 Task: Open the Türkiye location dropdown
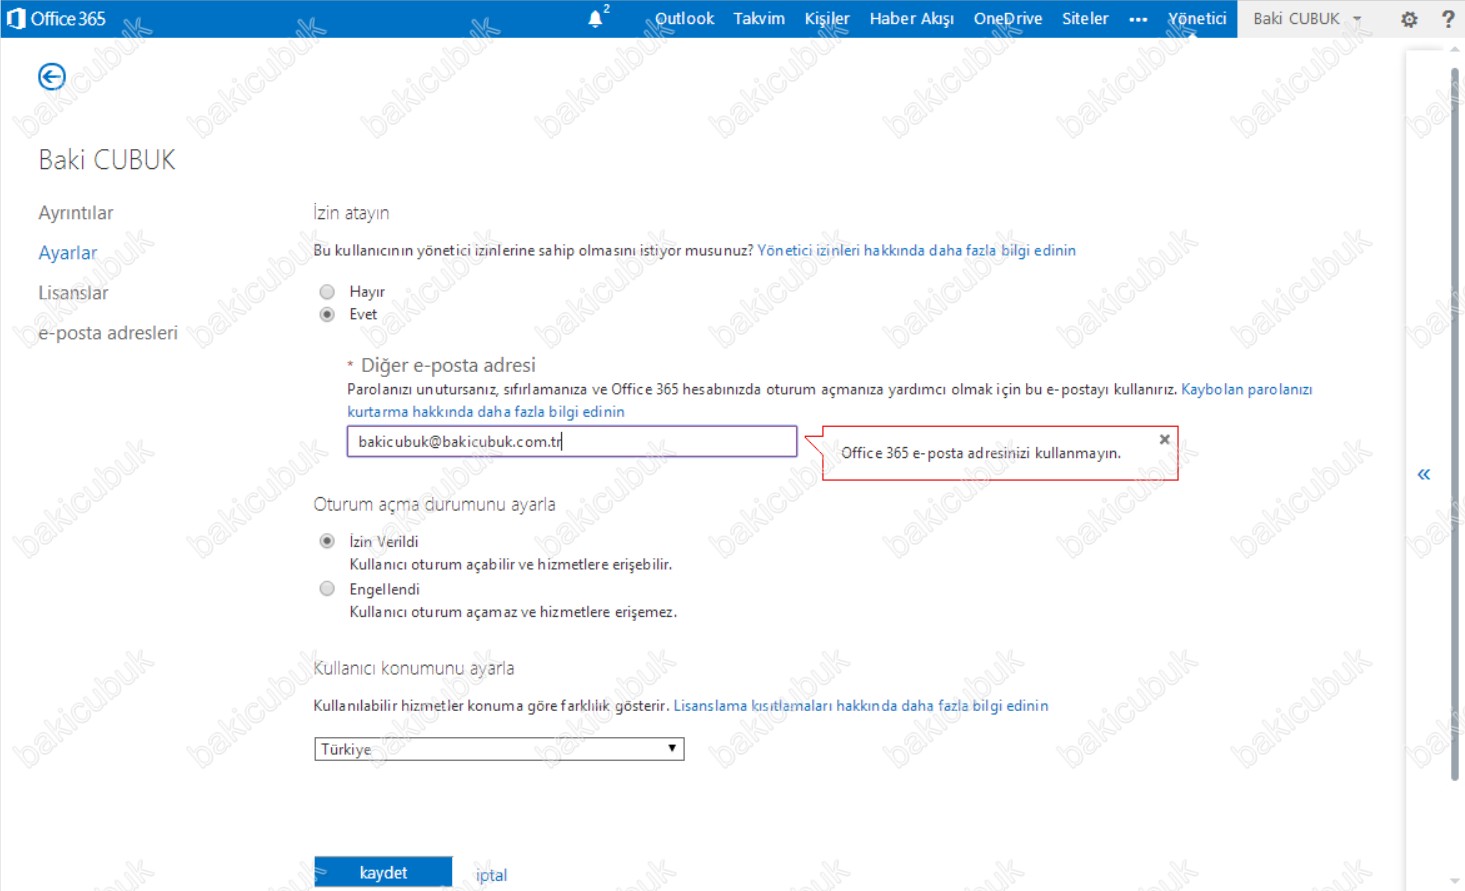pos(499,749)
